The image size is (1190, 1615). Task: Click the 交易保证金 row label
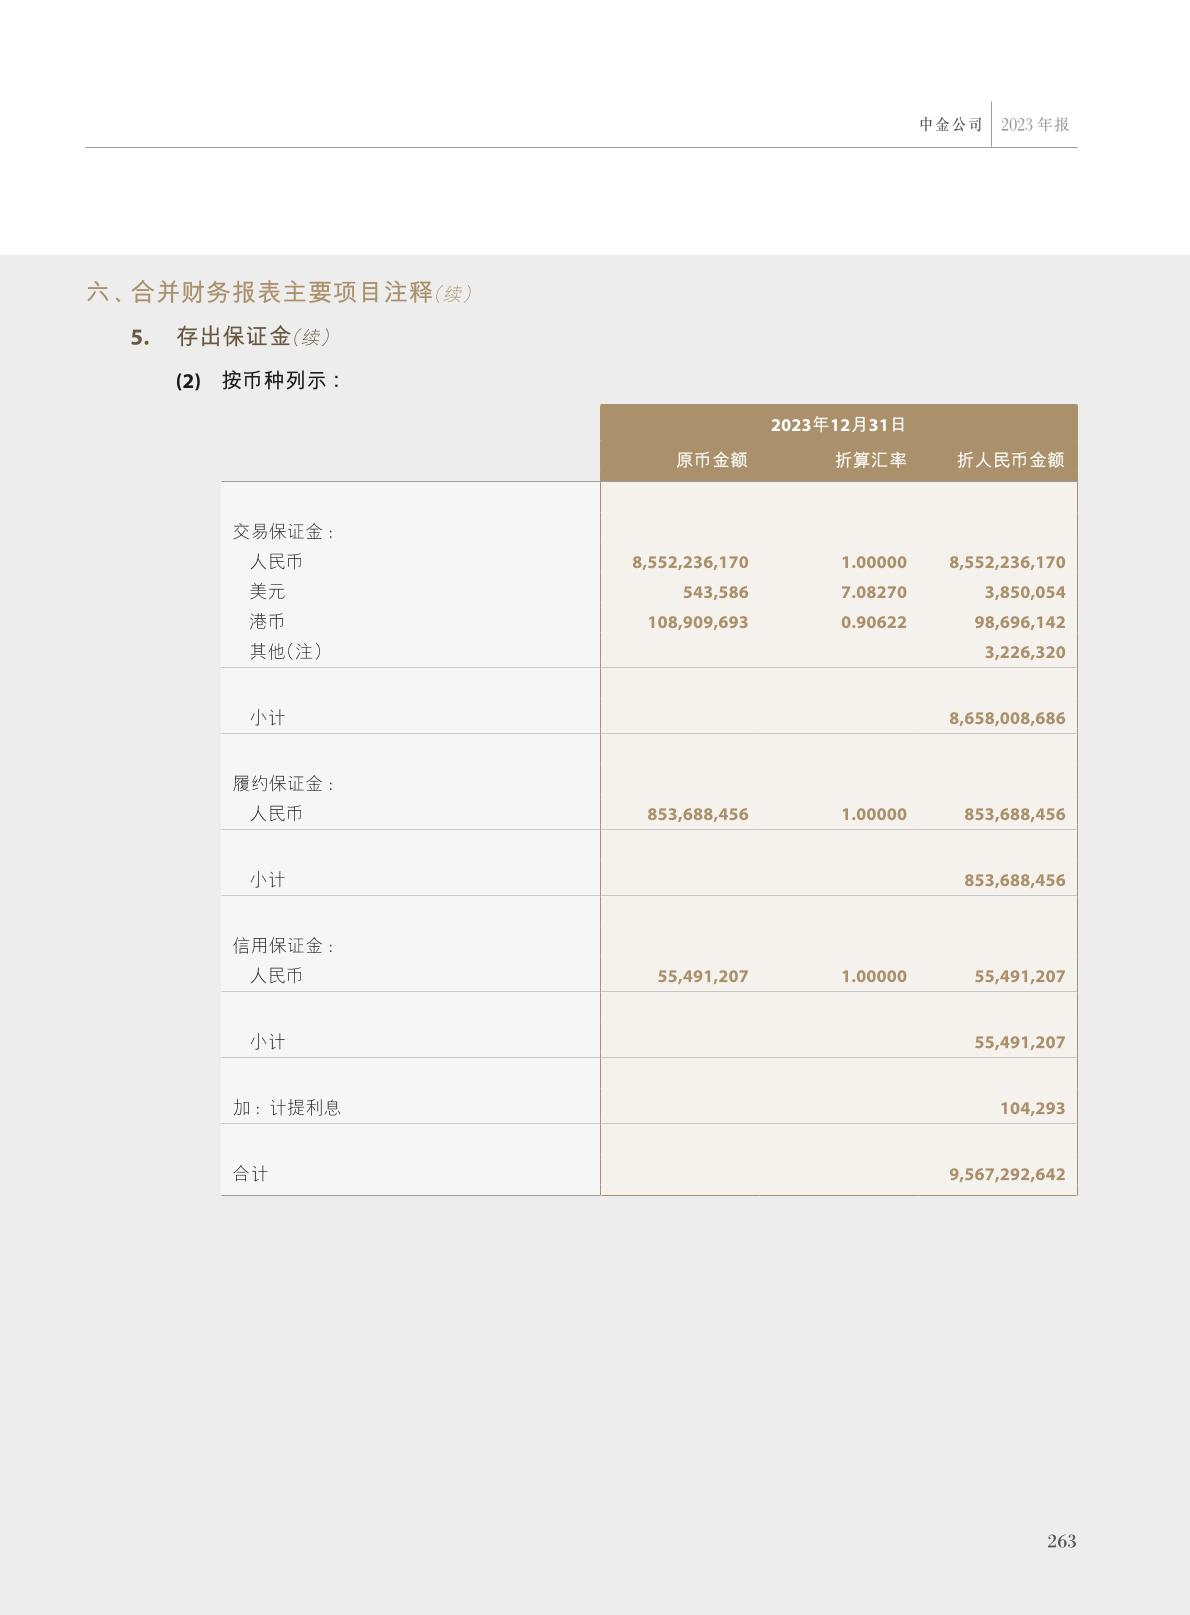(282, 532)
